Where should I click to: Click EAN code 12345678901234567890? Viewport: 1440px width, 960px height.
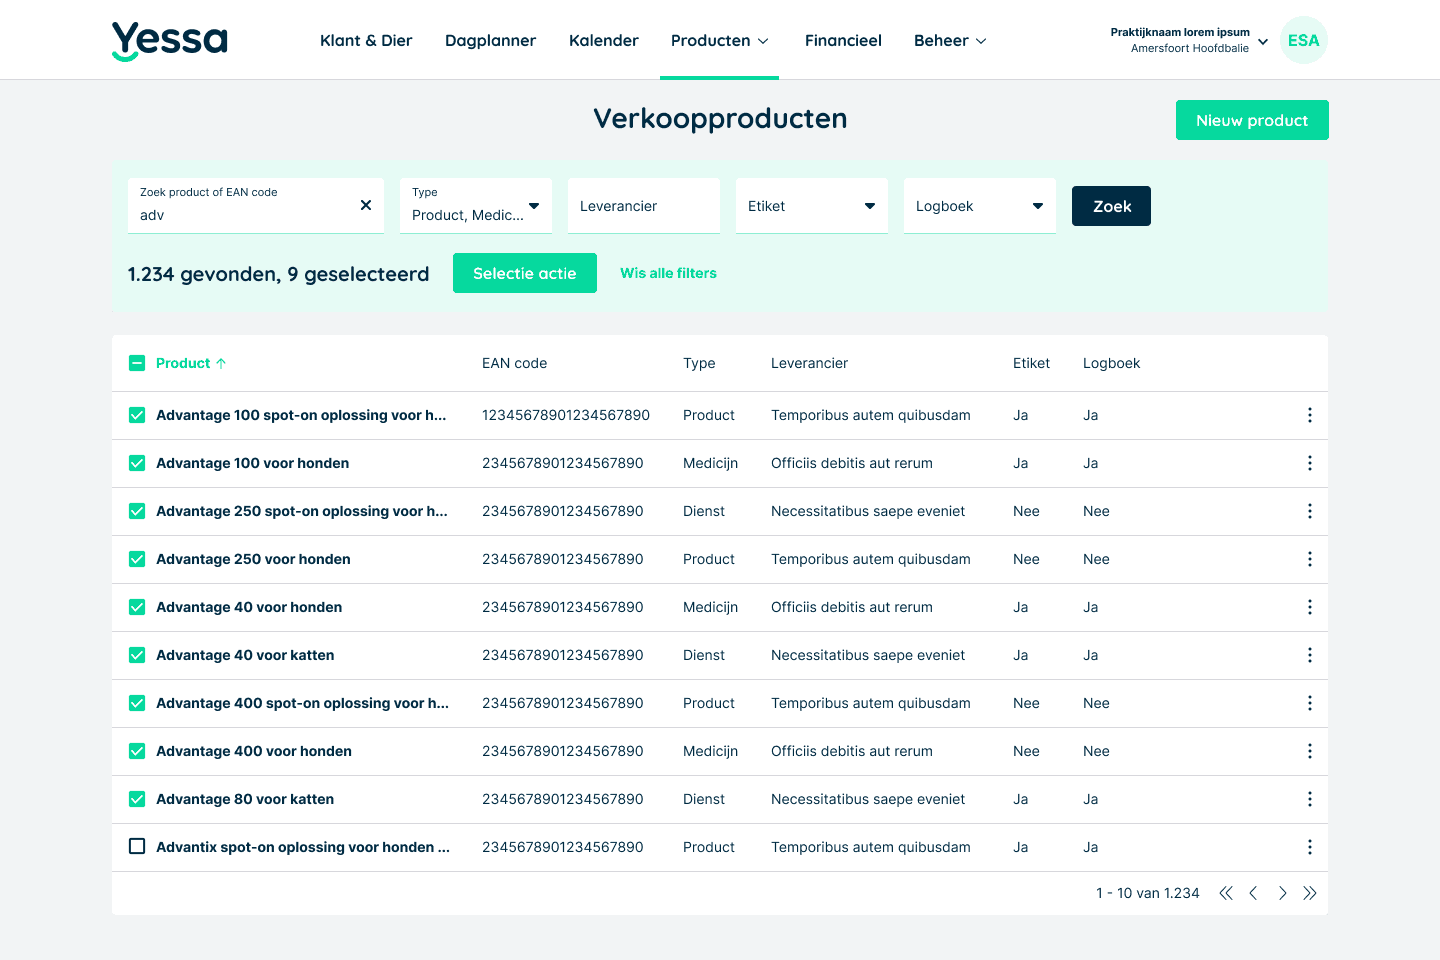pos(566,415)
